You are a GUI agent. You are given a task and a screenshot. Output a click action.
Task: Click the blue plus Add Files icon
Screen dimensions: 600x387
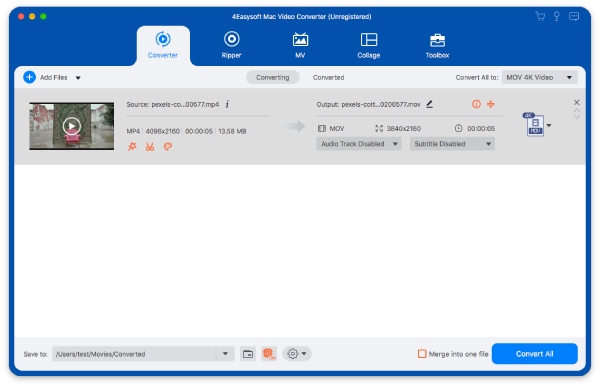pos(29,77)
